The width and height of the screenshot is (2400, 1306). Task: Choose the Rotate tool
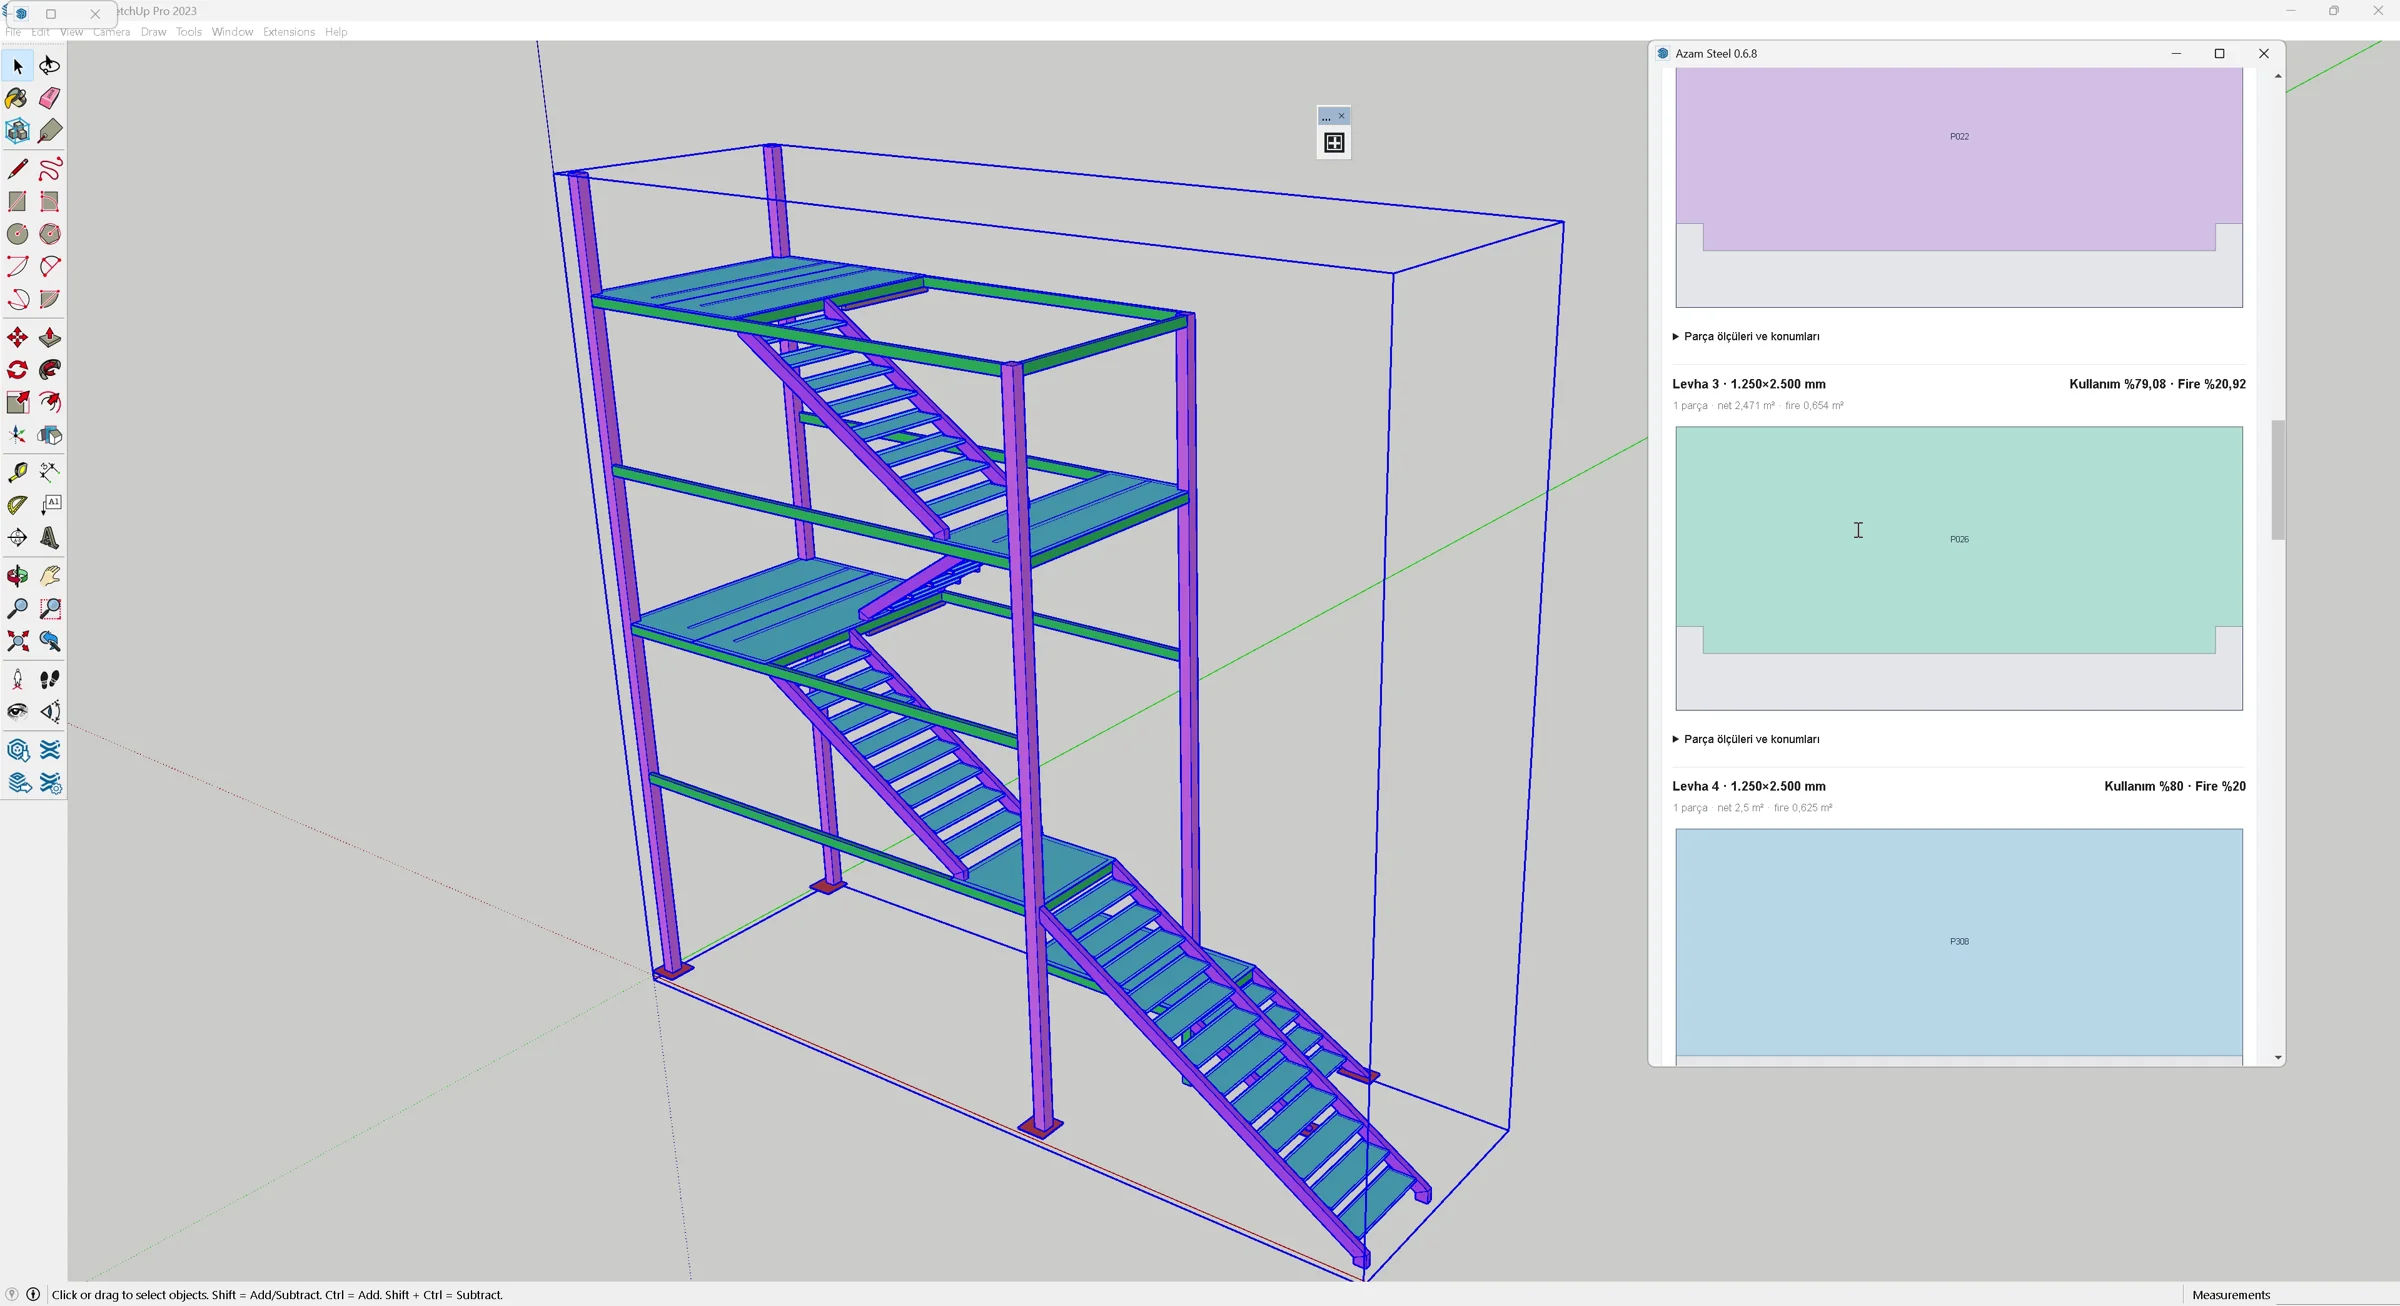click(18, 370)
